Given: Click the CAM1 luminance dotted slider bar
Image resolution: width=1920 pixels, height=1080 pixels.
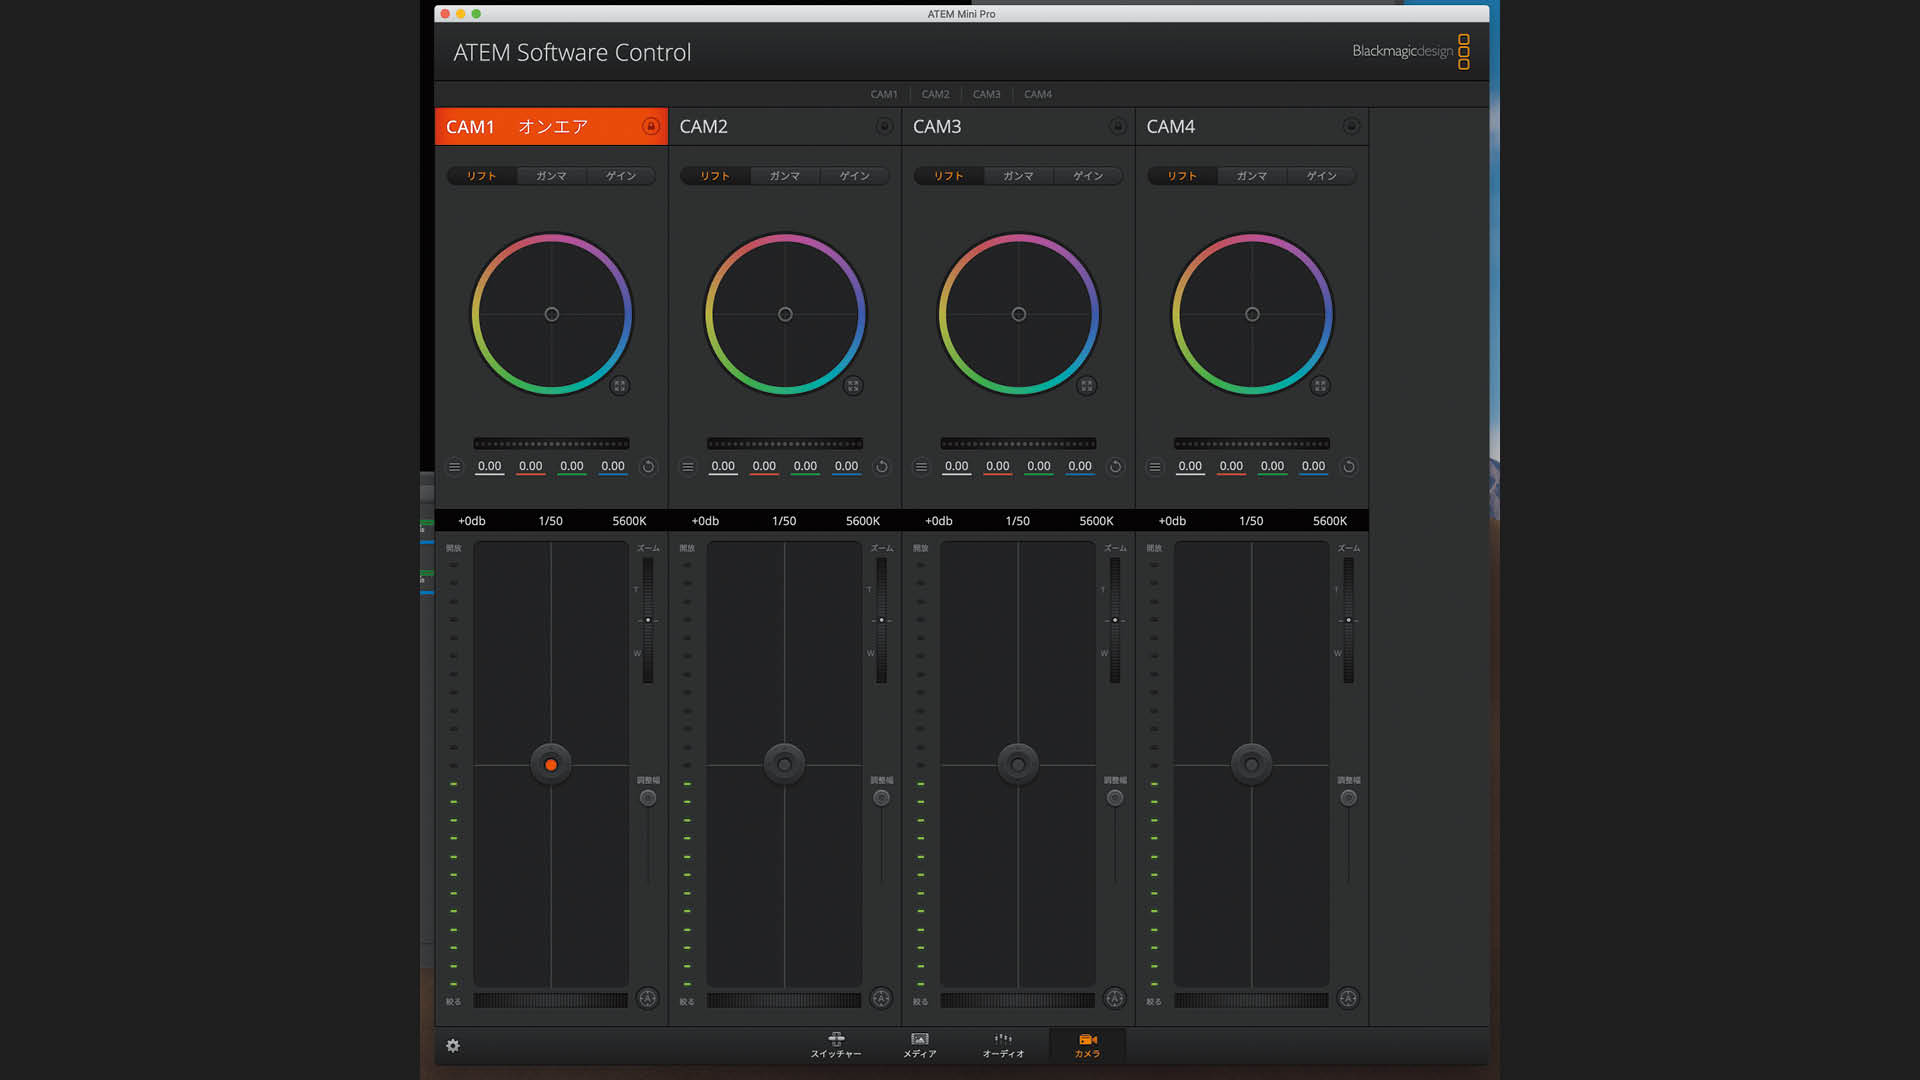Looking at the screenshot, I should [x=551, y=444].
